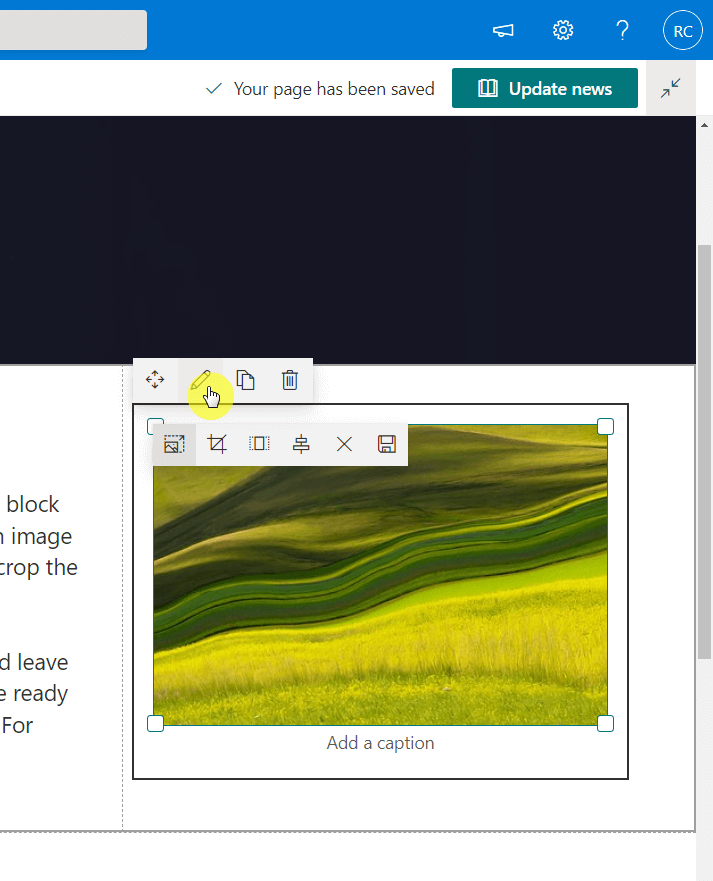The height and width of the screenshot is (881, 713).
Task: Click the collapse arrows icon
Action: point(670,88)
